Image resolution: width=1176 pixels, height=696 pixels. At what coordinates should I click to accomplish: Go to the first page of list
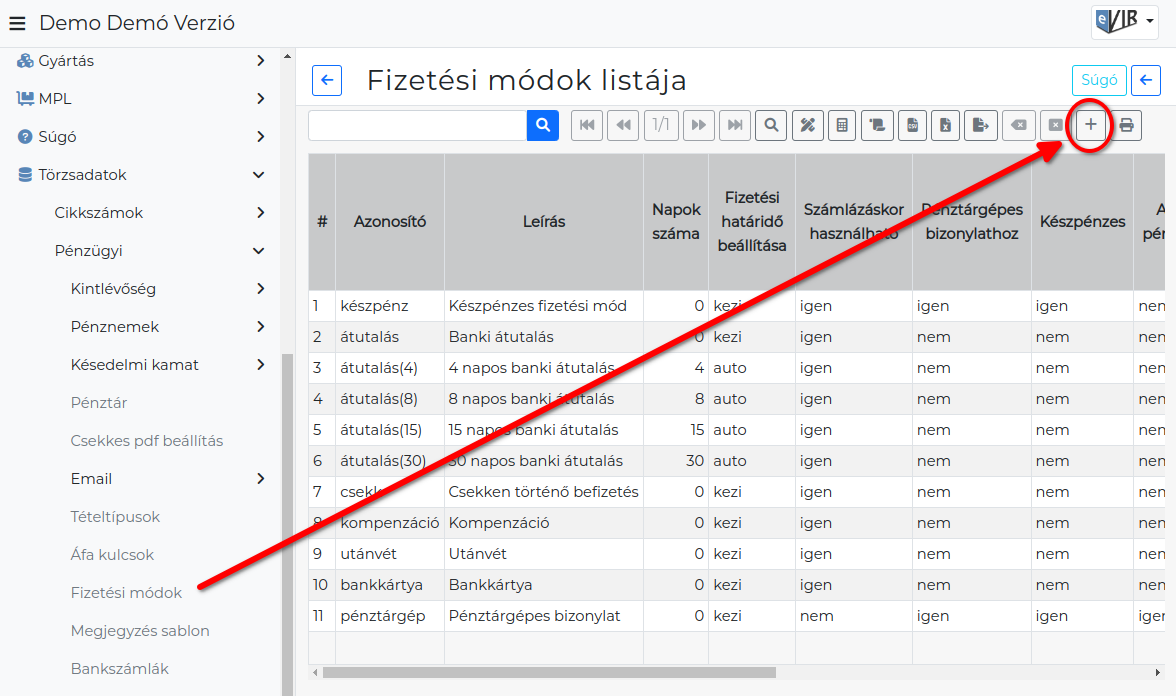[x=587, y=125]
